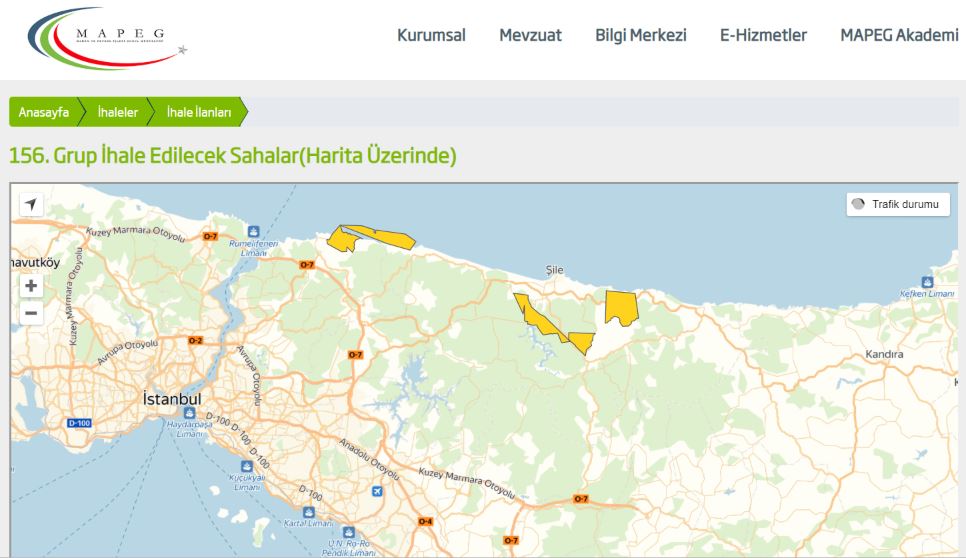The width and height of the screenshot is (966, 558).
Task: Click the Kefken Limanı port icon
Action: tap(927, 283)
